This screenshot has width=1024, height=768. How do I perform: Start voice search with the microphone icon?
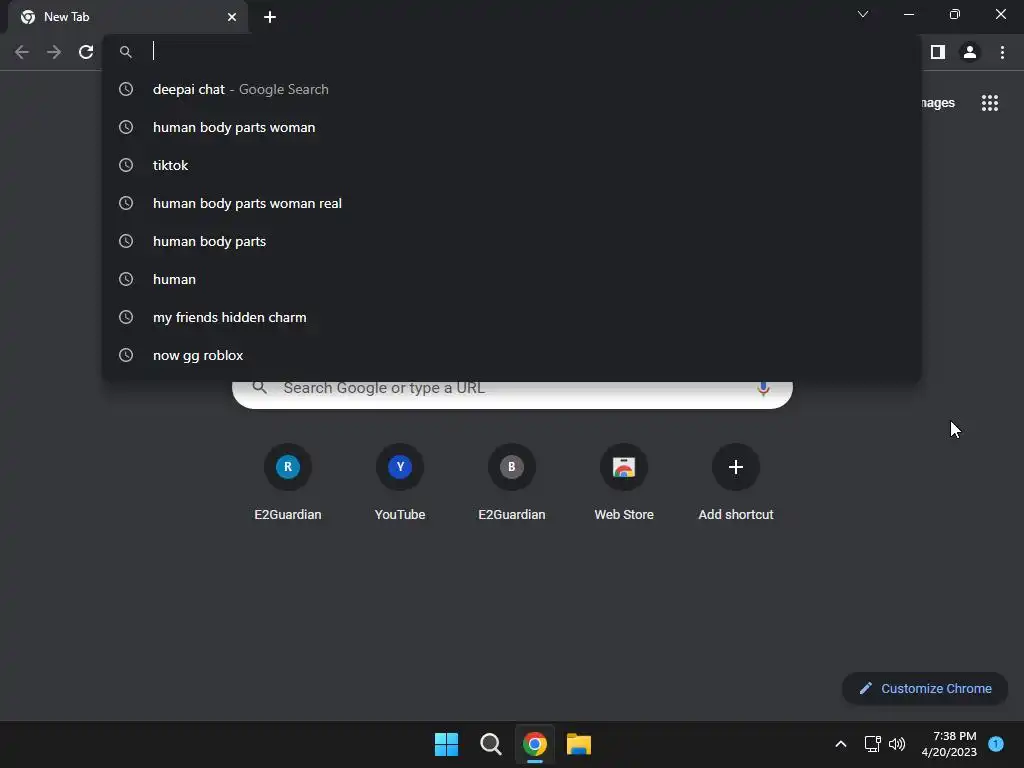763,389
